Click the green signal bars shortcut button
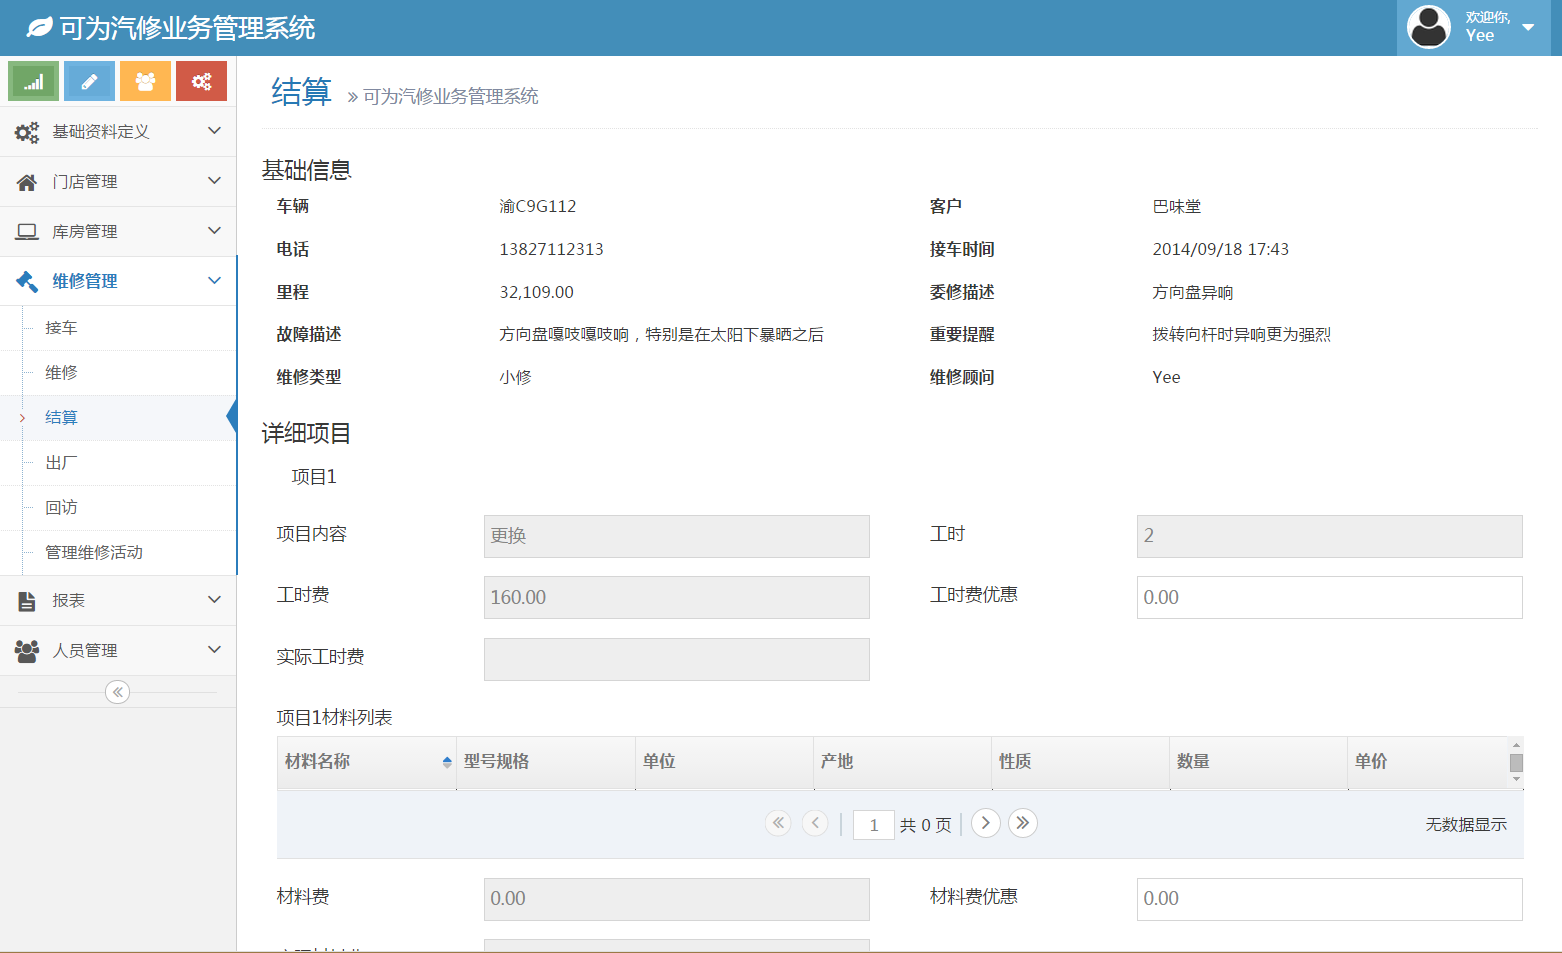 point(34,81)
